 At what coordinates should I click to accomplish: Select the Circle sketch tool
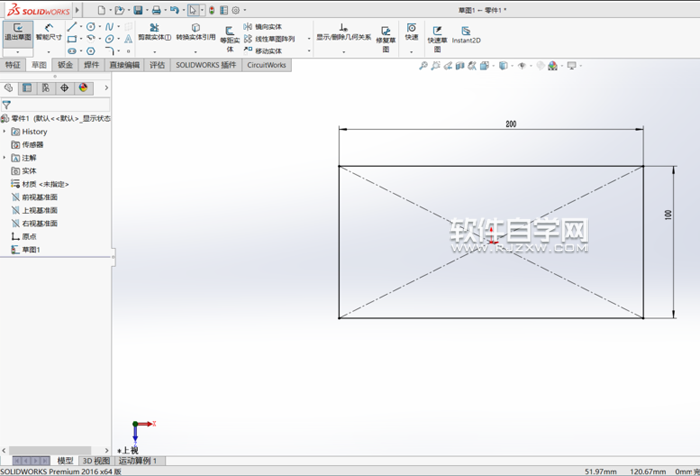(x=91, y=27)
